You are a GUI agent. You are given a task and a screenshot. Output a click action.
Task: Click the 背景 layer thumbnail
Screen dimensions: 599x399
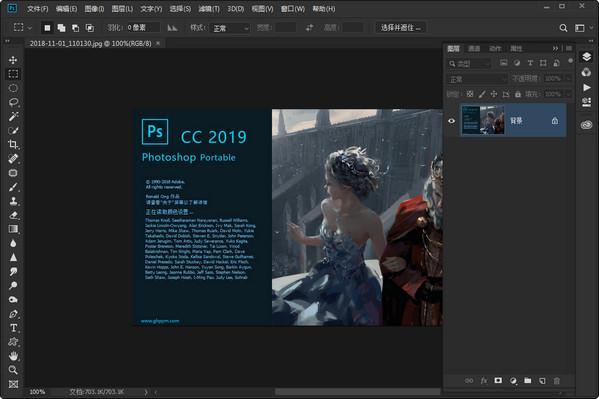coord(483,120)
